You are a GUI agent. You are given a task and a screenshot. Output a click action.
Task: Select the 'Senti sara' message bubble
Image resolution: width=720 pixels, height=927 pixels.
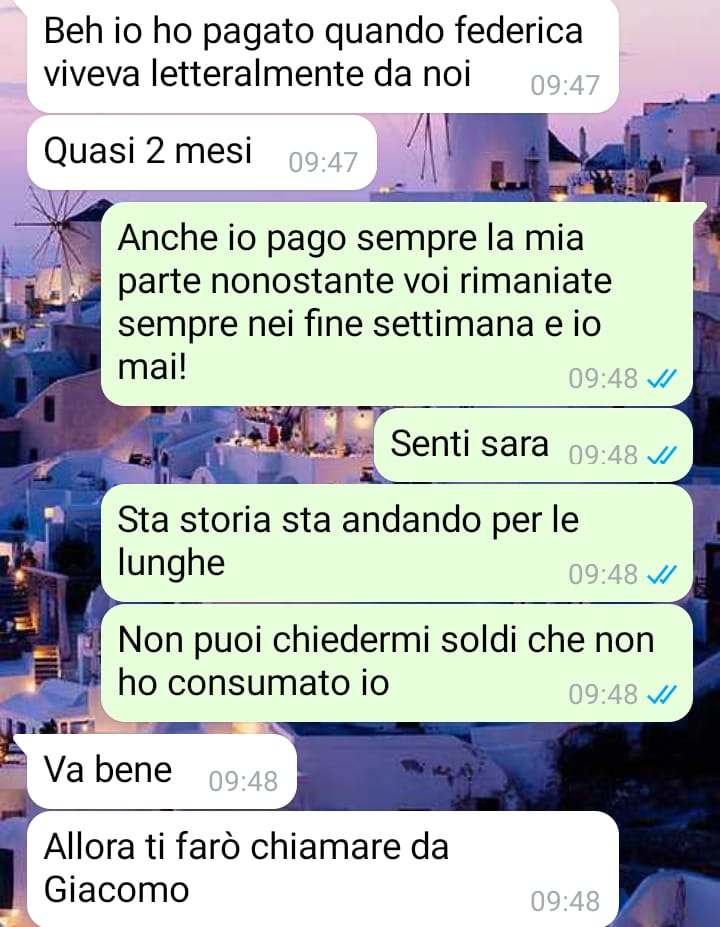[x=533, y=445]
